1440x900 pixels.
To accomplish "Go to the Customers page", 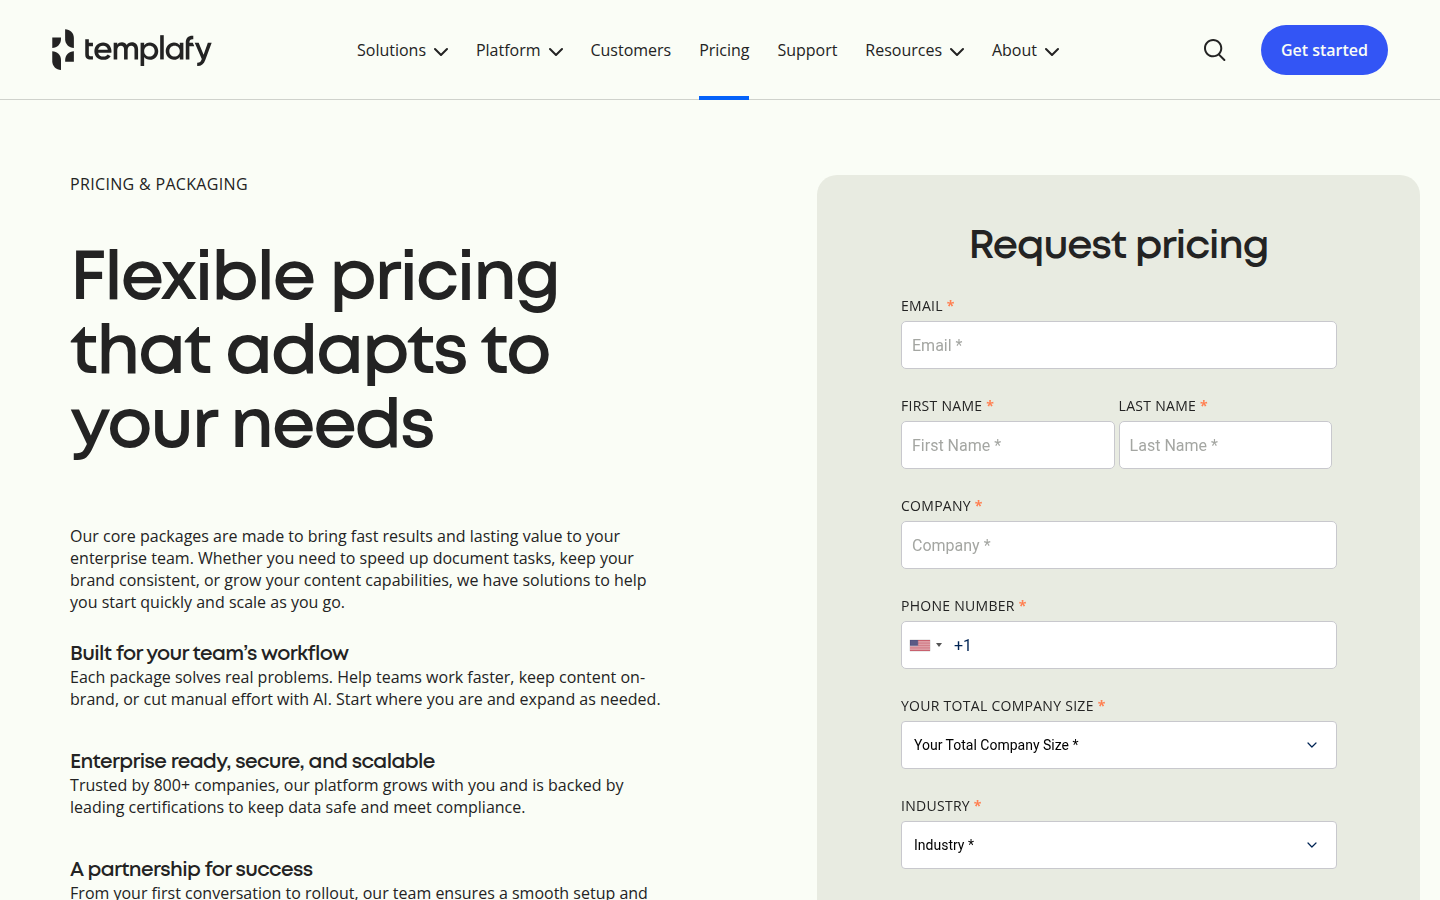I will tap(630, 50).
